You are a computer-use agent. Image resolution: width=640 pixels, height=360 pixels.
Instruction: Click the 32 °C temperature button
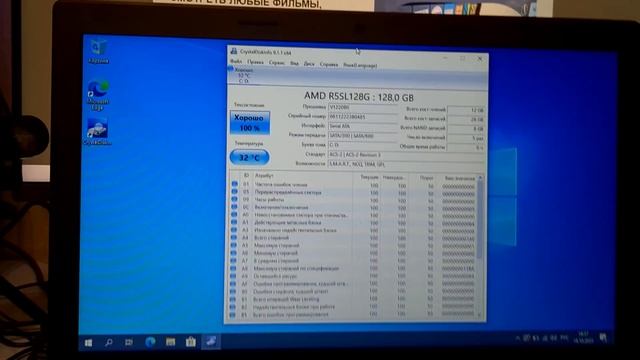point(249,157)
